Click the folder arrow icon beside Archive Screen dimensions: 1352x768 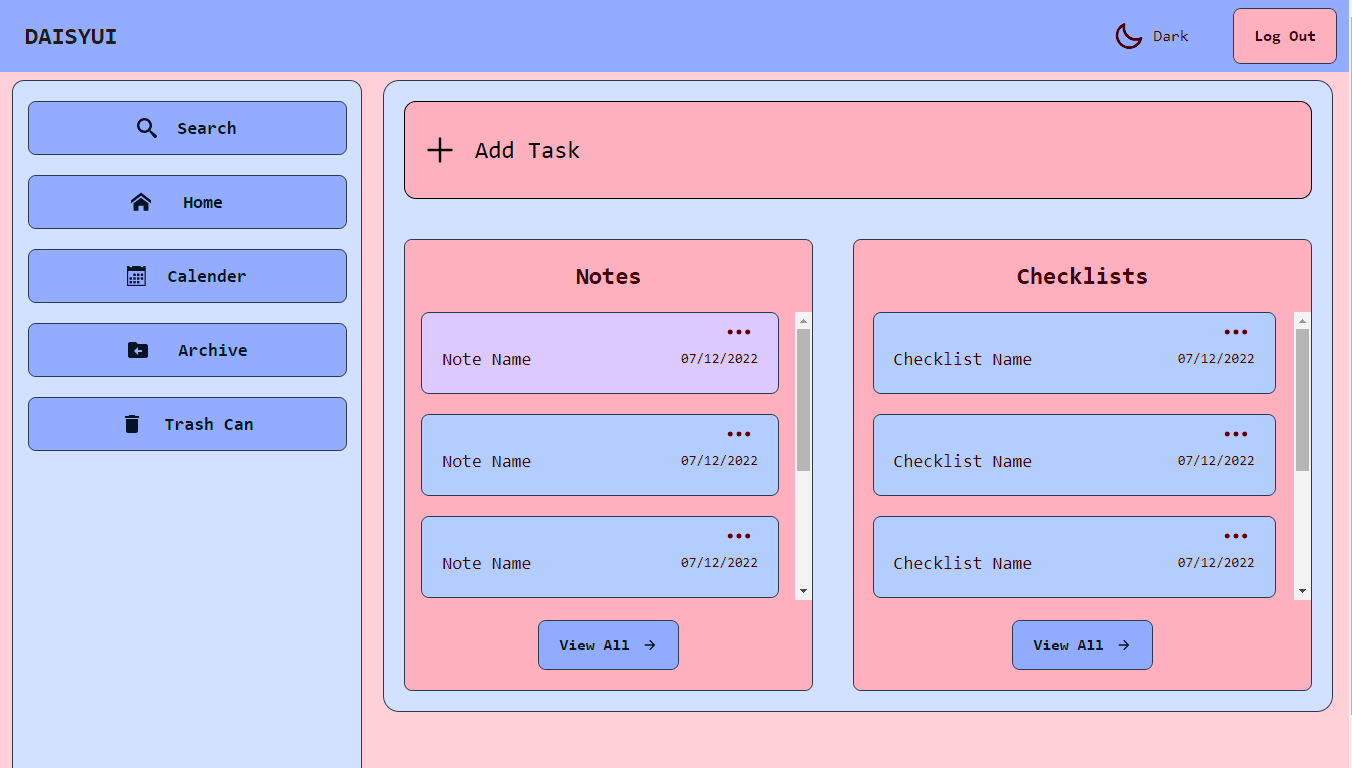(x=138, y=350)
